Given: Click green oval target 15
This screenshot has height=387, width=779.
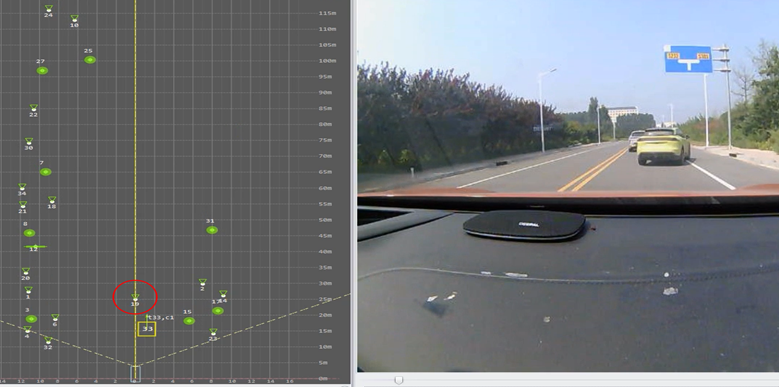Looking at the screenshot, I should [189, 321].
